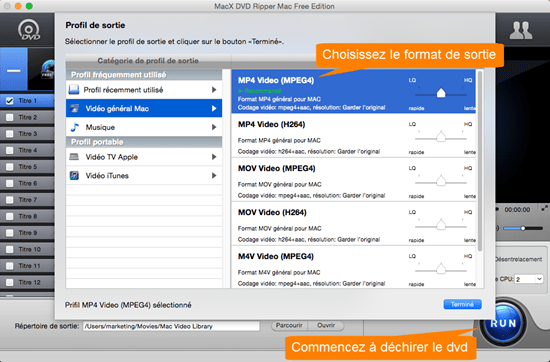Check the Titre 7 checkbox
This screenshot has height=362, width=550.
click(x=9, y=200)
